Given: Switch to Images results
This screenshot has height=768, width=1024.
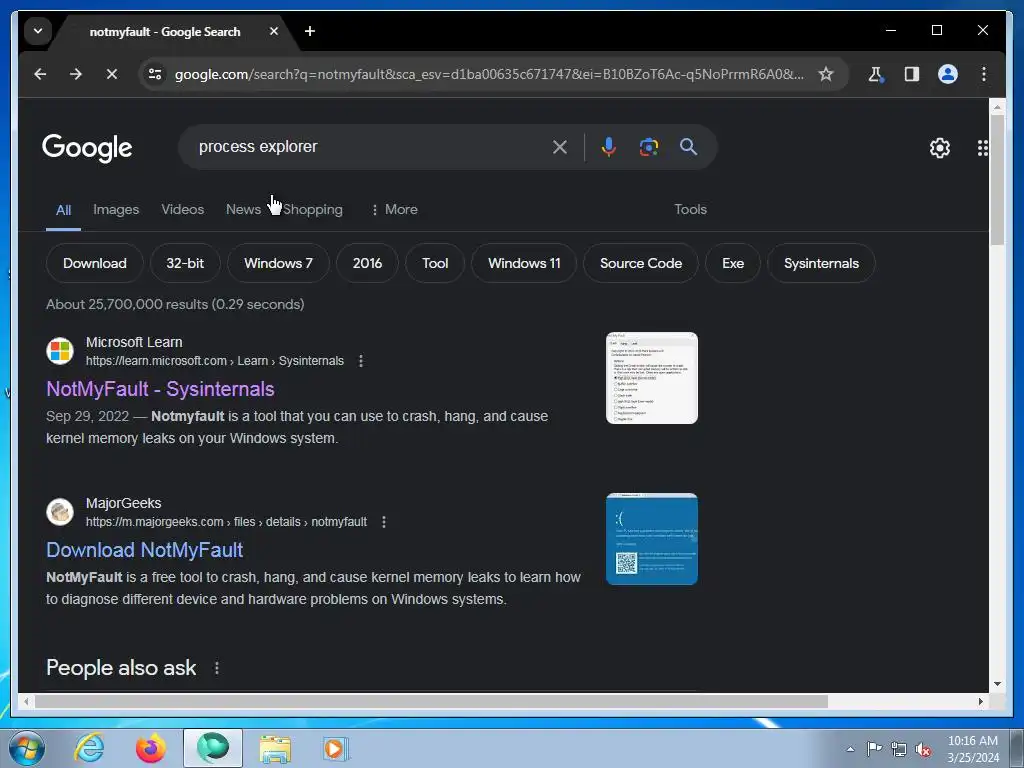Looking at the screenshot, I should (116, 210).
